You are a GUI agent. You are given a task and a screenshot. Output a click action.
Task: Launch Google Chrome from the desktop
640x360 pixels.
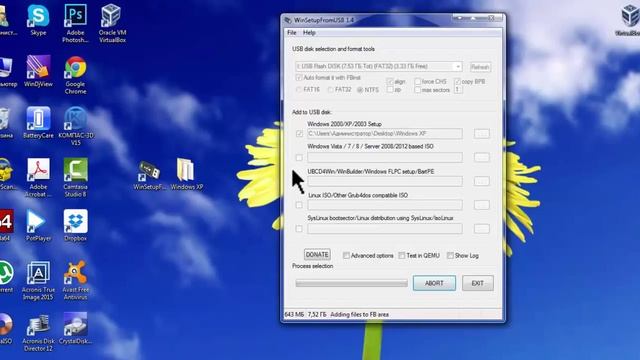[76, 75]
